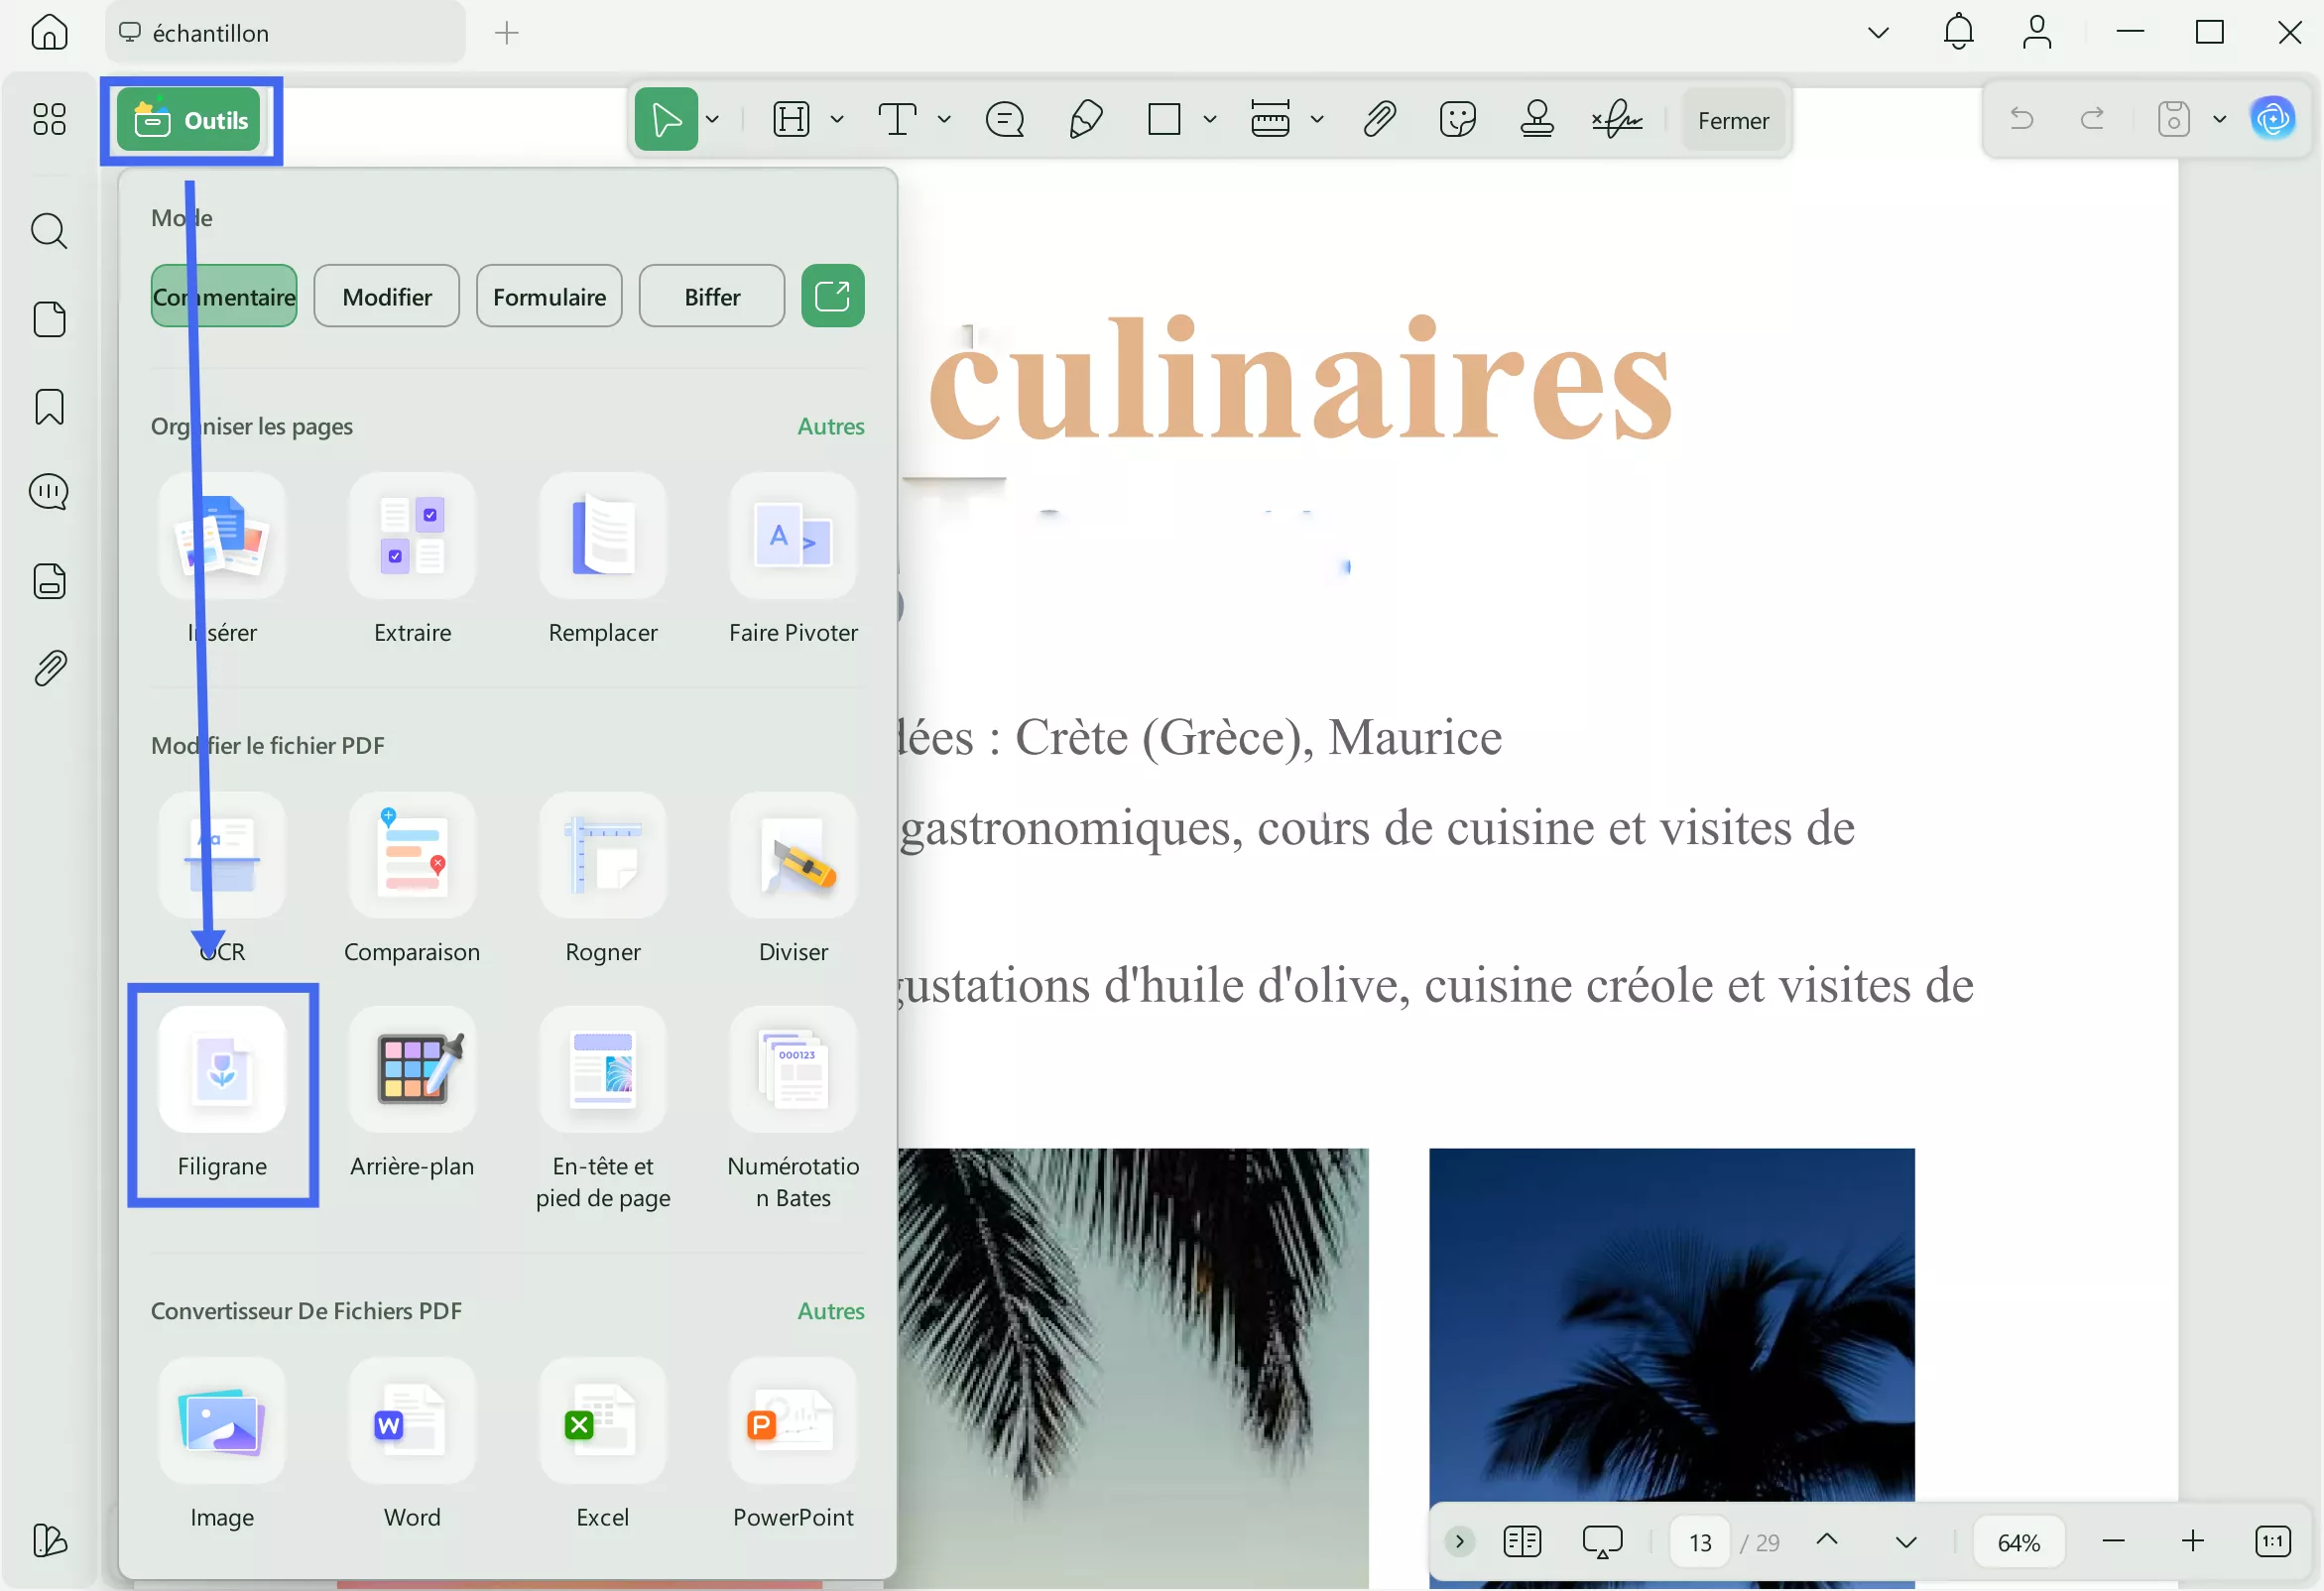This screenshot has width=2324, height=1591.
Task: Open the signature tool
Action: [1616, 119]
